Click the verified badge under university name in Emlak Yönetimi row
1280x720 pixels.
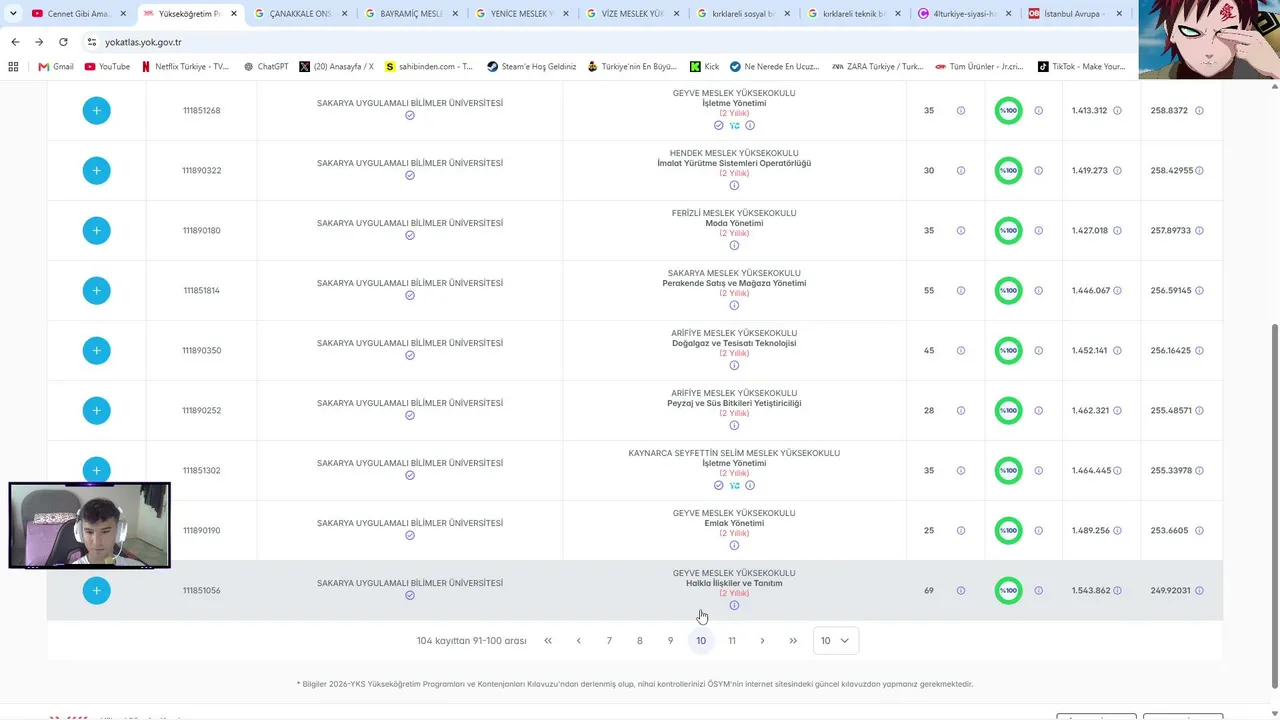tap(410, 535)
